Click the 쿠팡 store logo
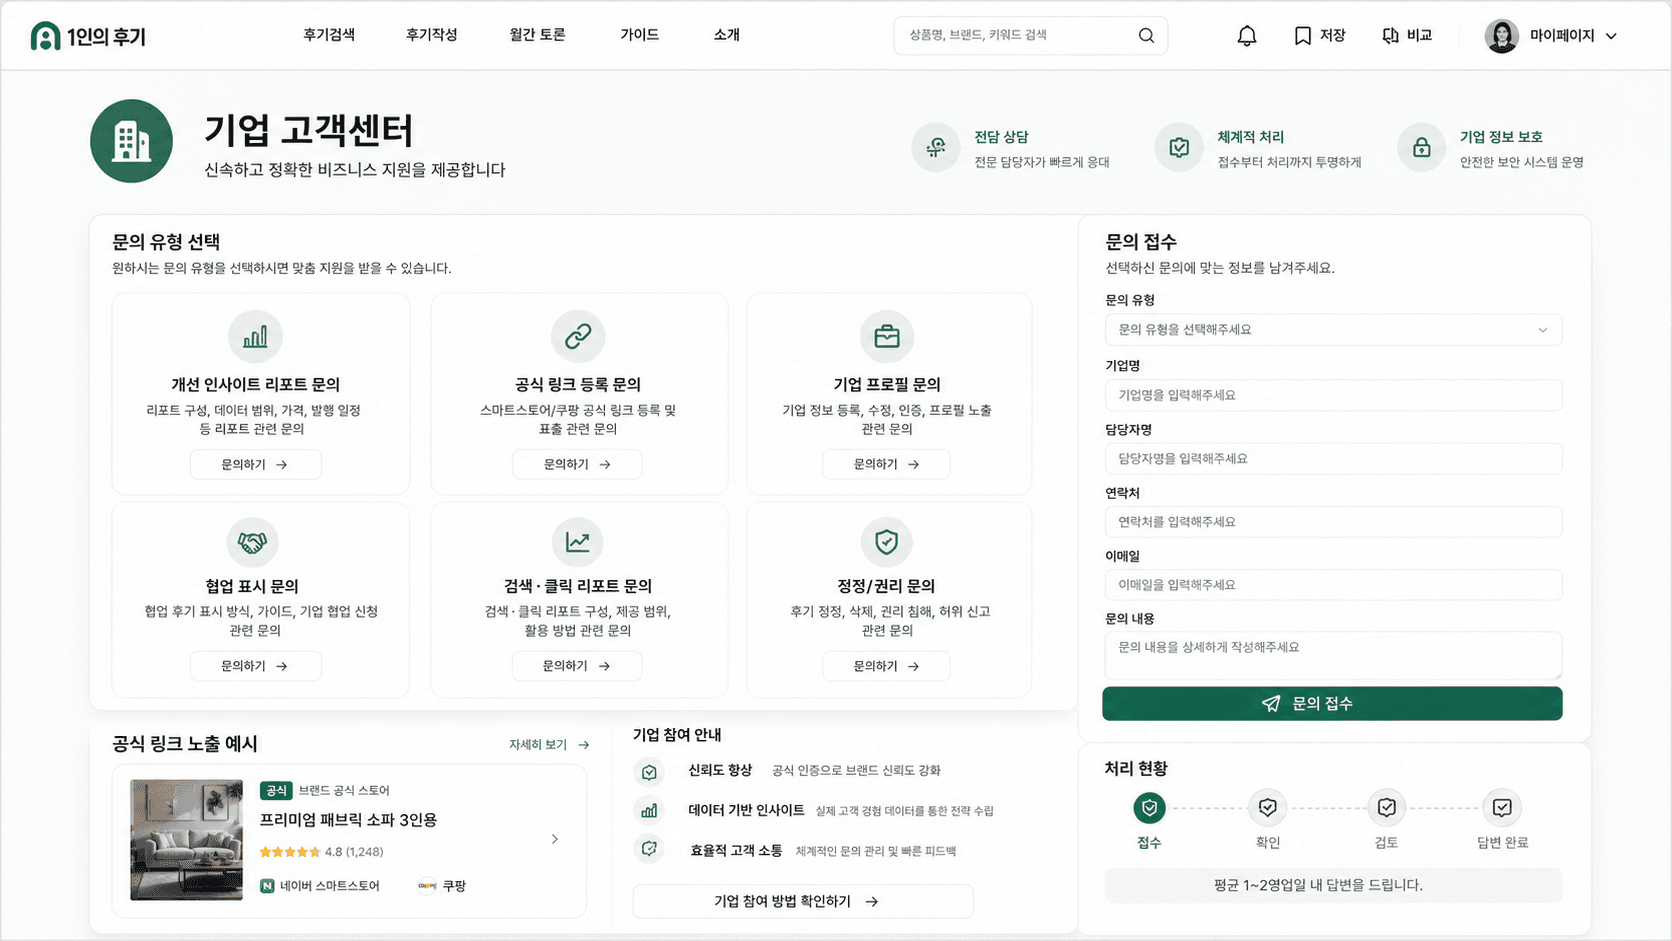Screen dimensions: 1672x941 pos(427,886)
